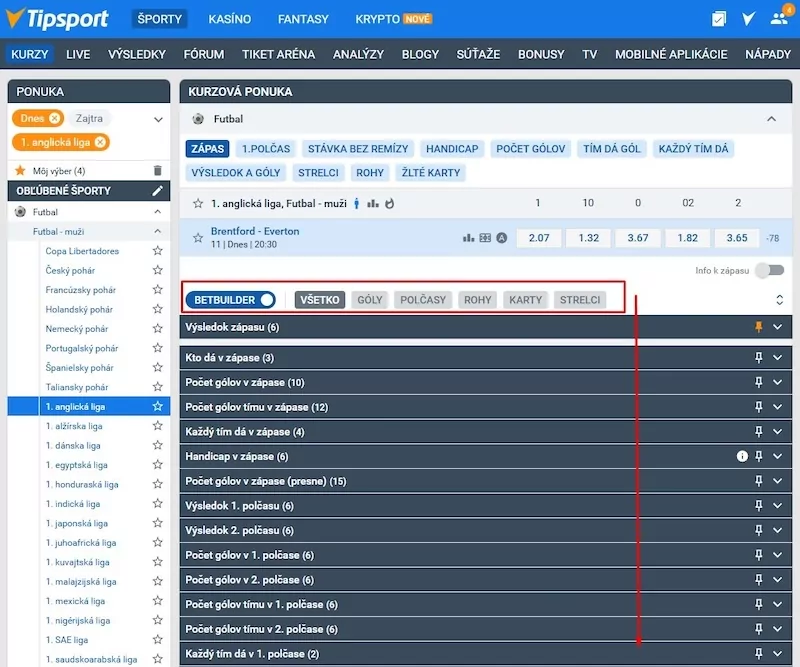This screenshot has width=800, height=667.
Task: Star the Brentford - Everton match
Action: [x=198, y=238]
